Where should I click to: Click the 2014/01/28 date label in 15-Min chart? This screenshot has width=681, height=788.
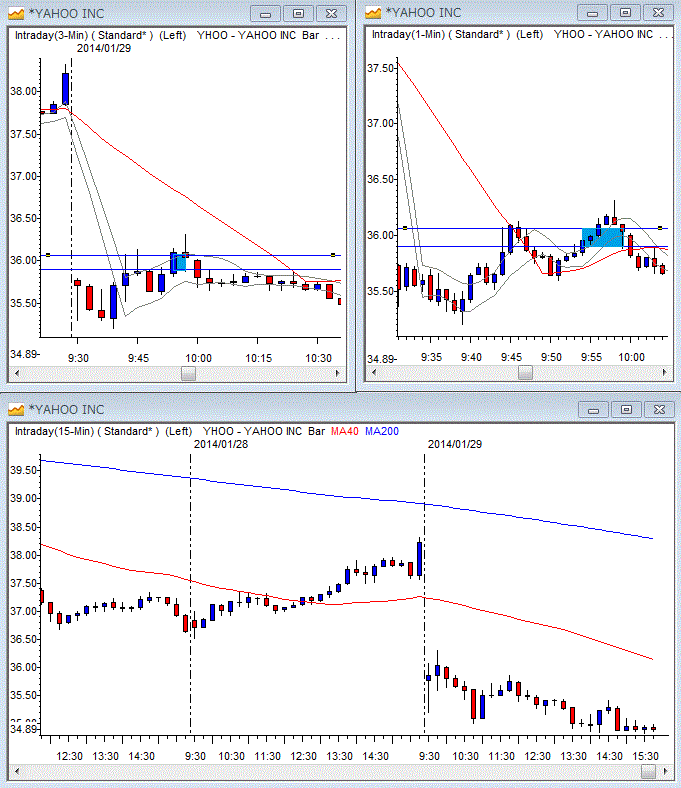coord(221,444)
